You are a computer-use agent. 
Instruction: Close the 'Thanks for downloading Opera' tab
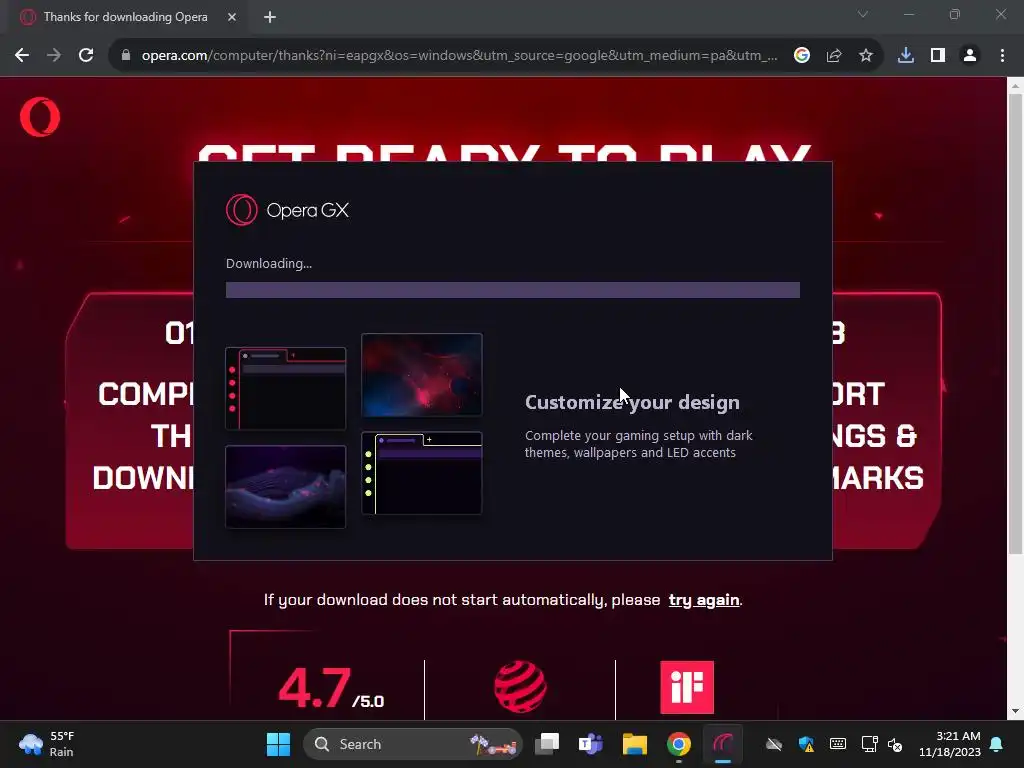[x=232, y=17]
